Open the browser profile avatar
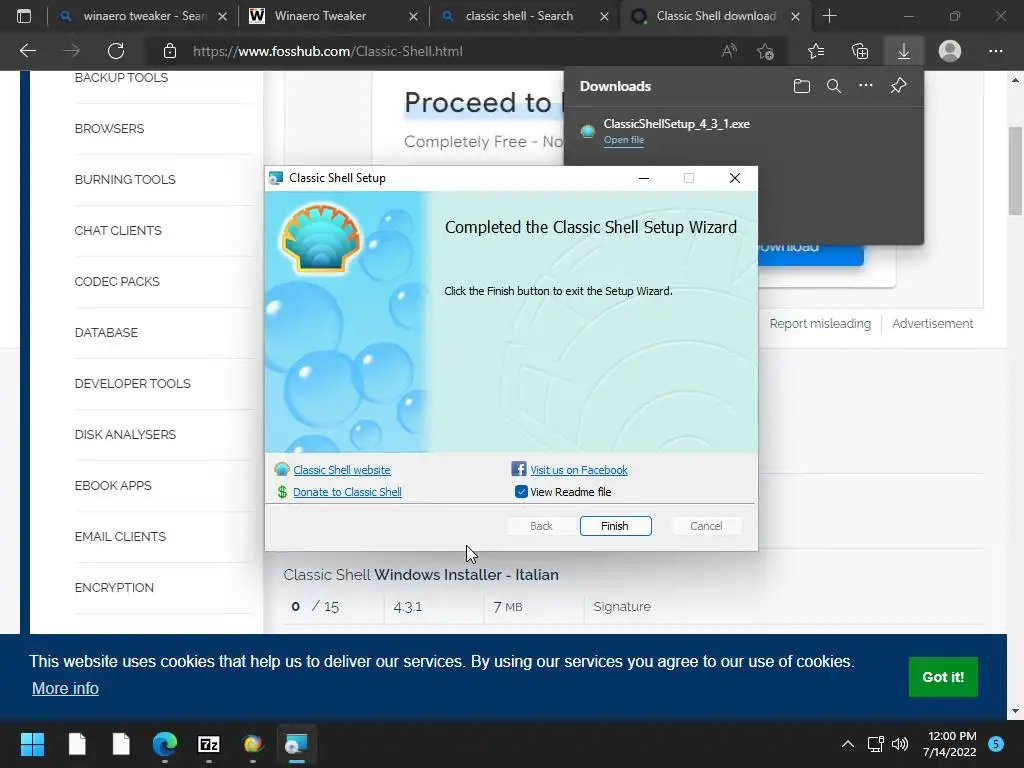 click(x=950, y=51)
